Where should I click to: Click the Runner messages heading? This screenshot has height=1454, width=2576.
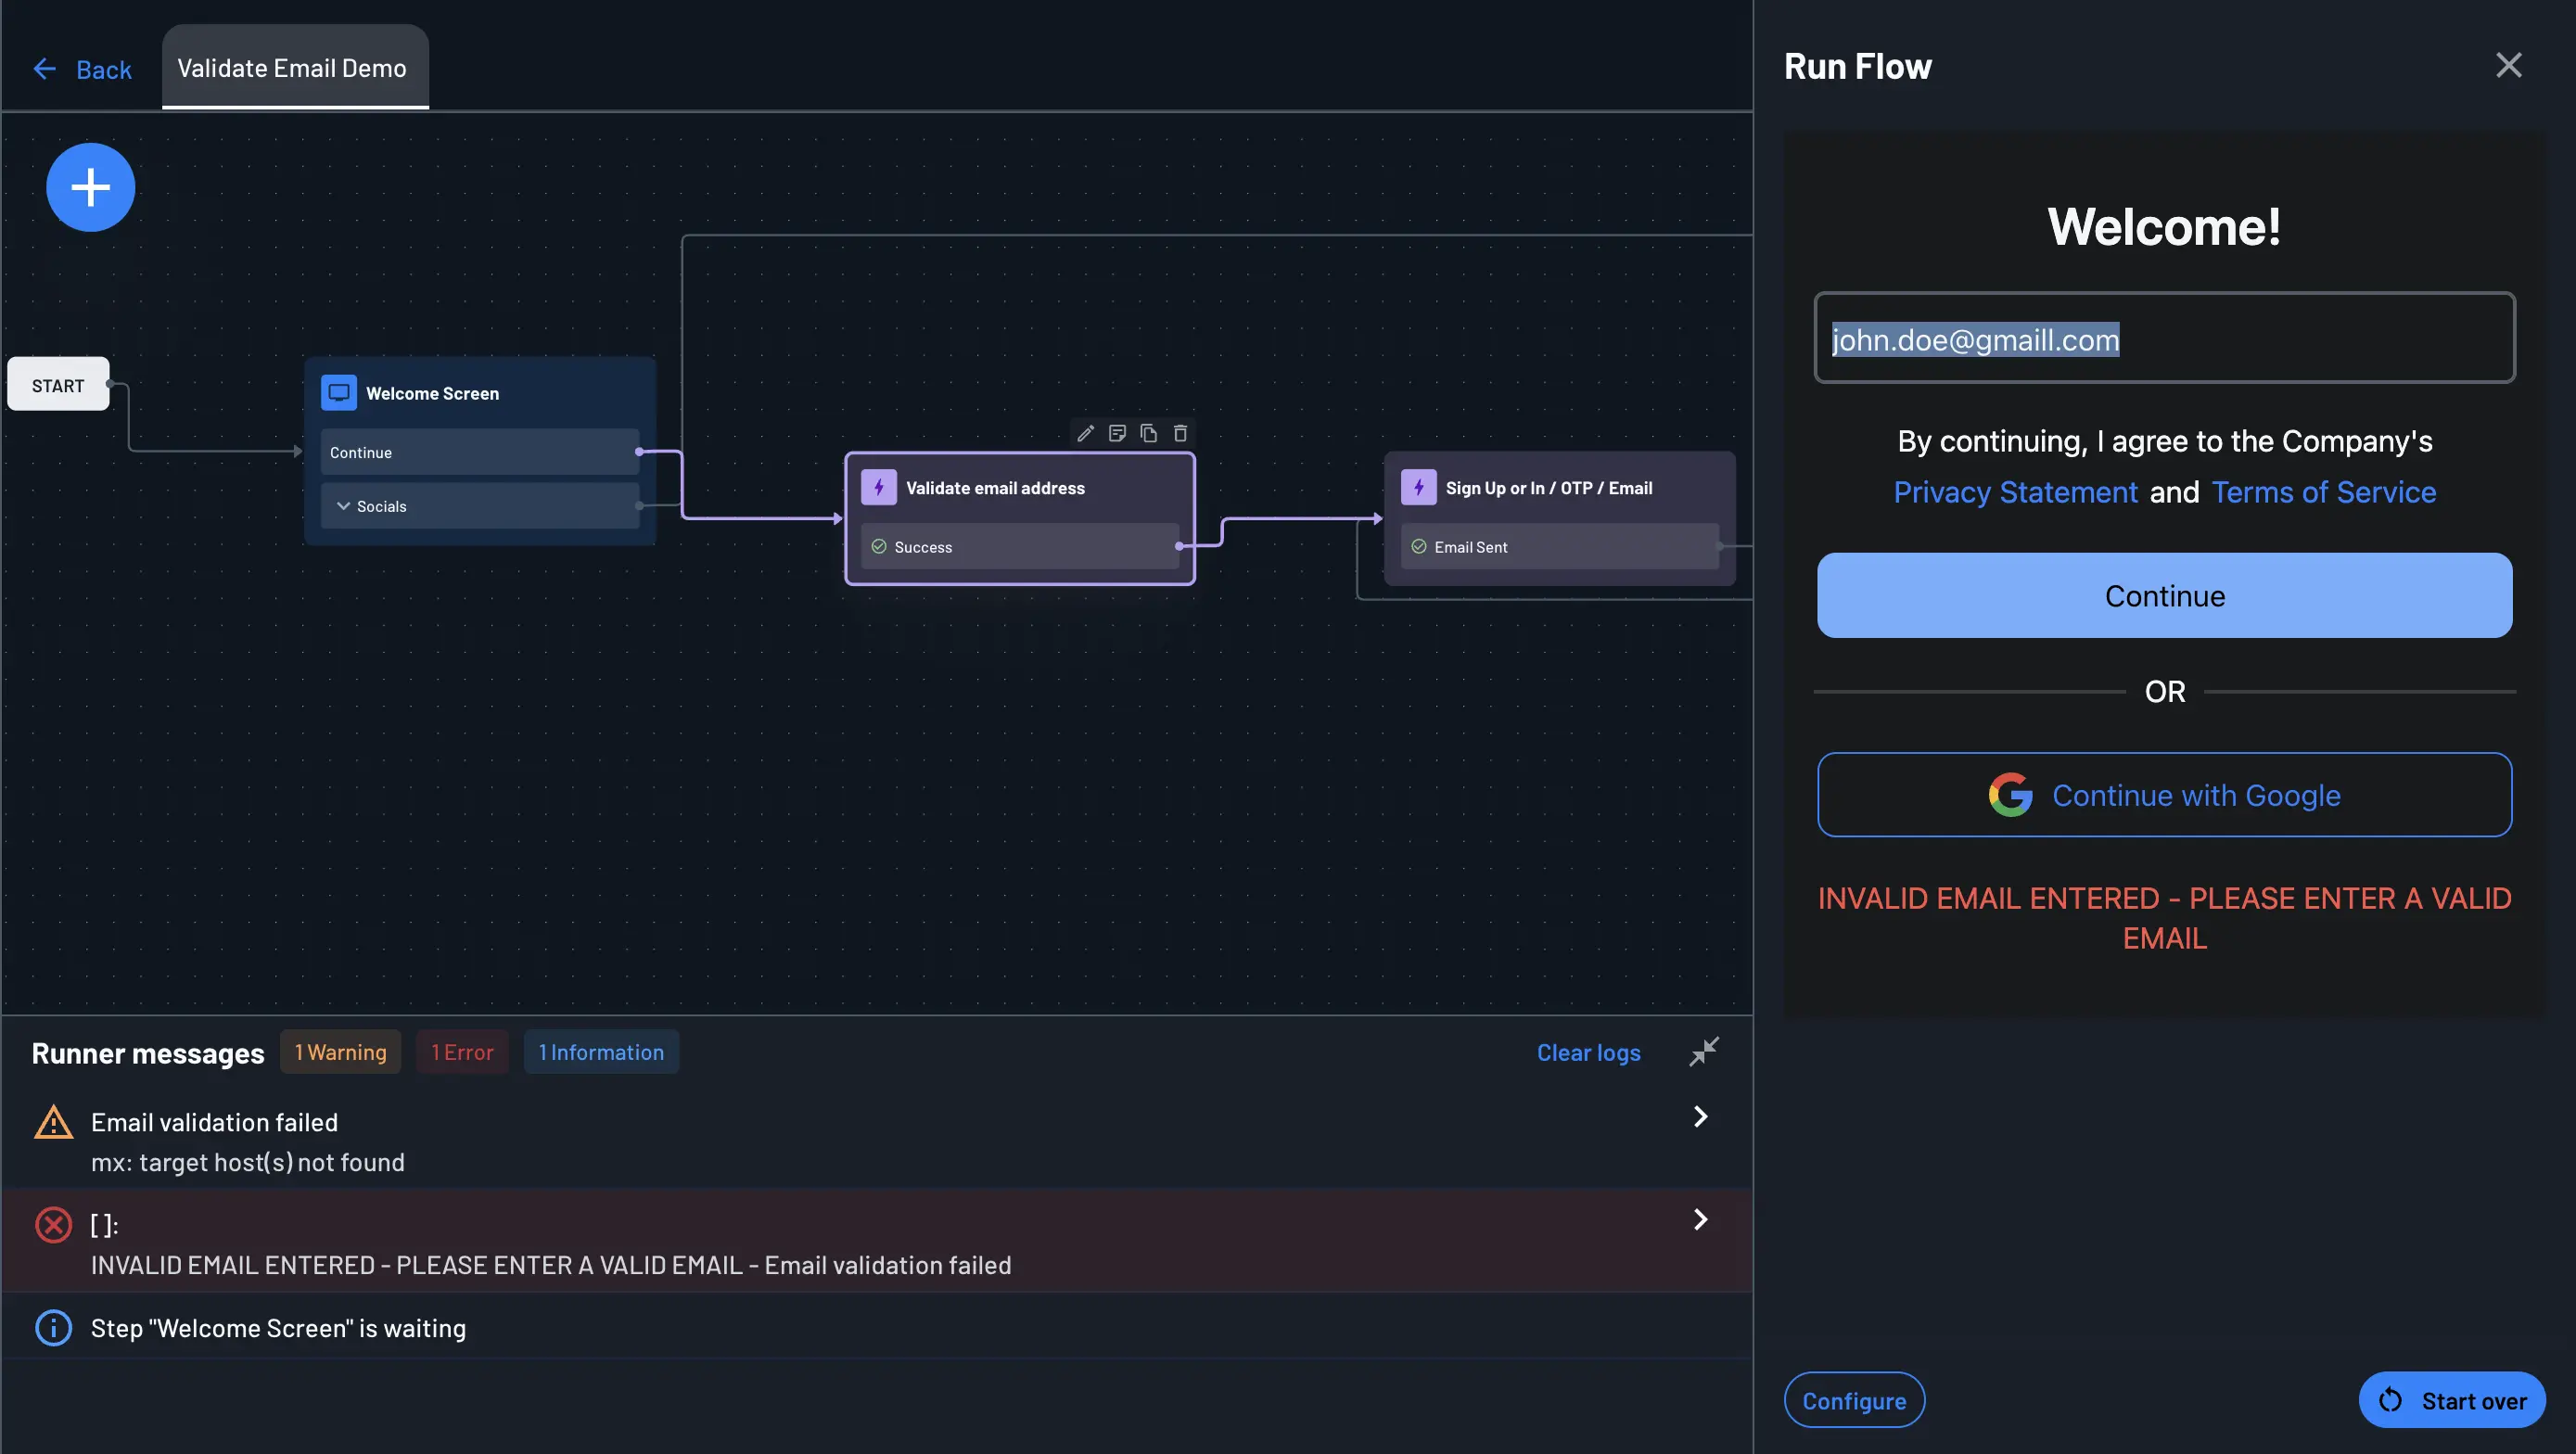(148, 1053)
